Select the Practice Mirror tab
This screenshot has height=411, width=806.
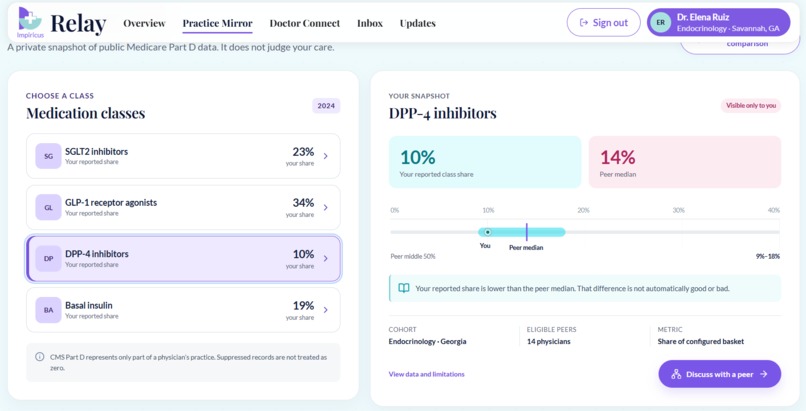pyautogui.click(x=217, y=23)
